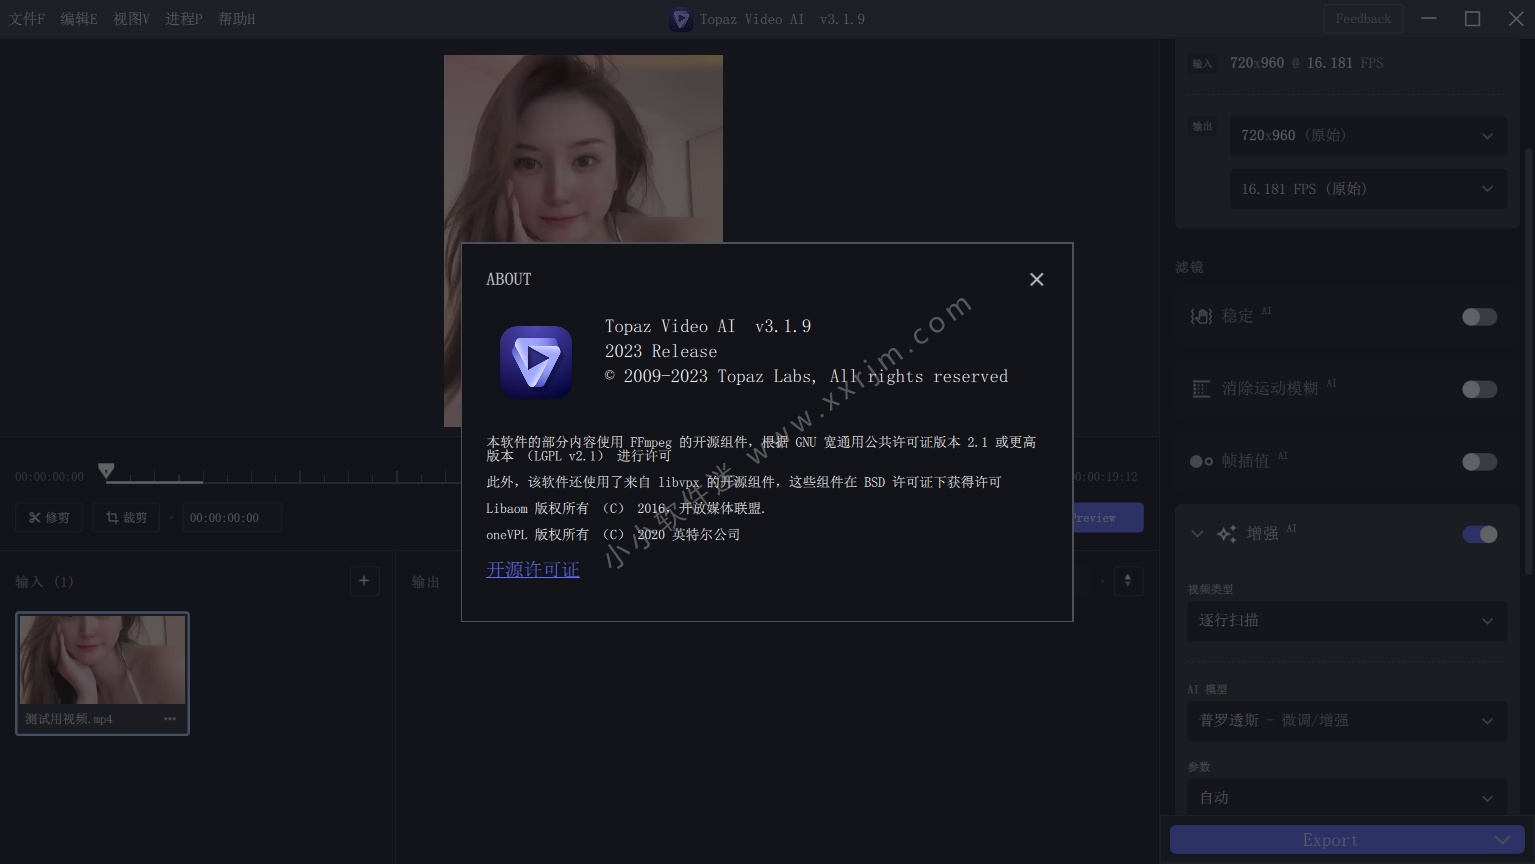This screenshot has width=1535, height=864.
Task: Open the 编辑E menu
Action: coord(79,19)
